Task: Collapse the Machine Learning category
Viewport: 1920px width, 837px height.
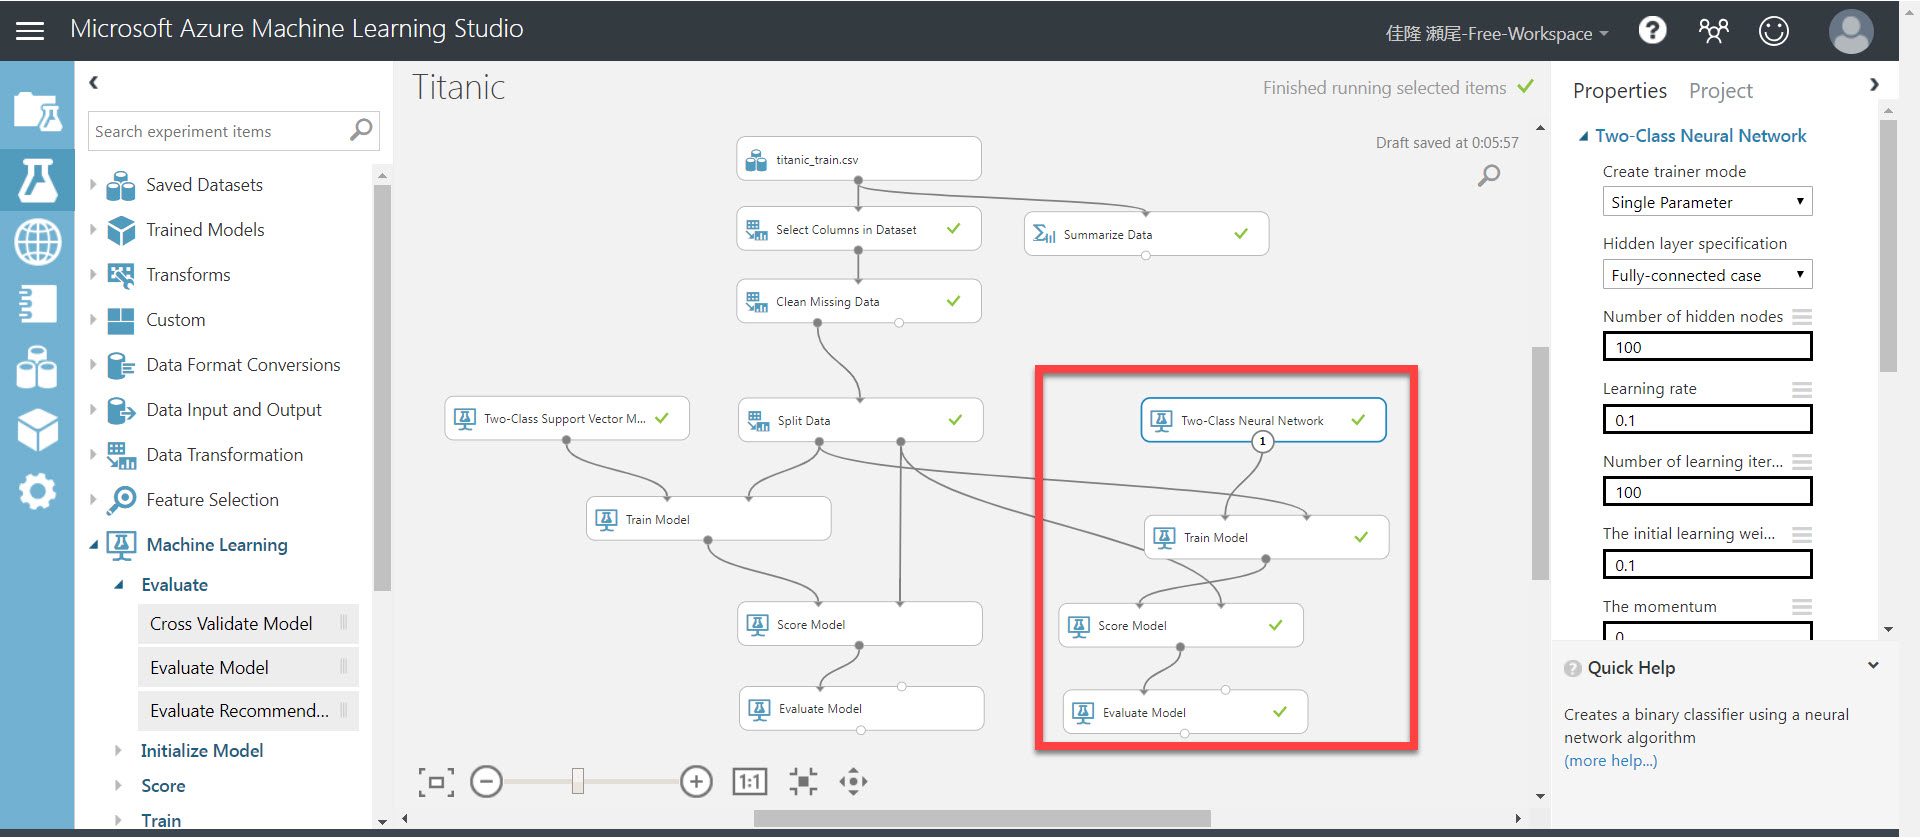Action: coord(93,545)
